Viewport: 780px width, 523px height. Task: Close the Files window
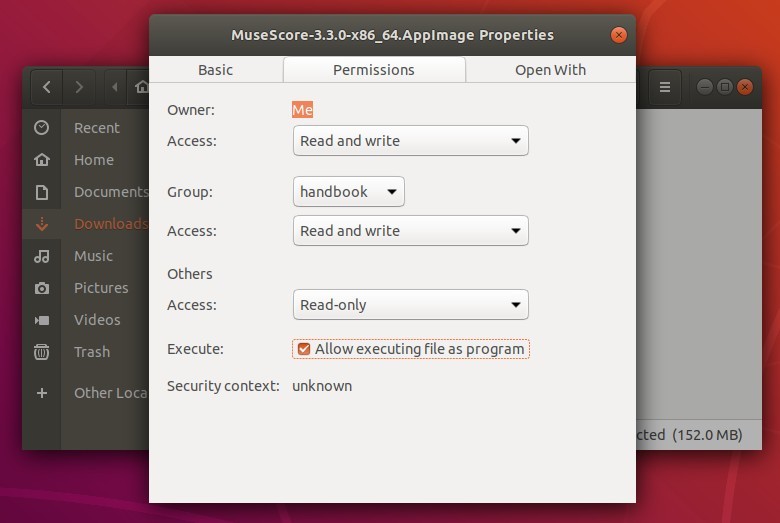coord(745,87)
